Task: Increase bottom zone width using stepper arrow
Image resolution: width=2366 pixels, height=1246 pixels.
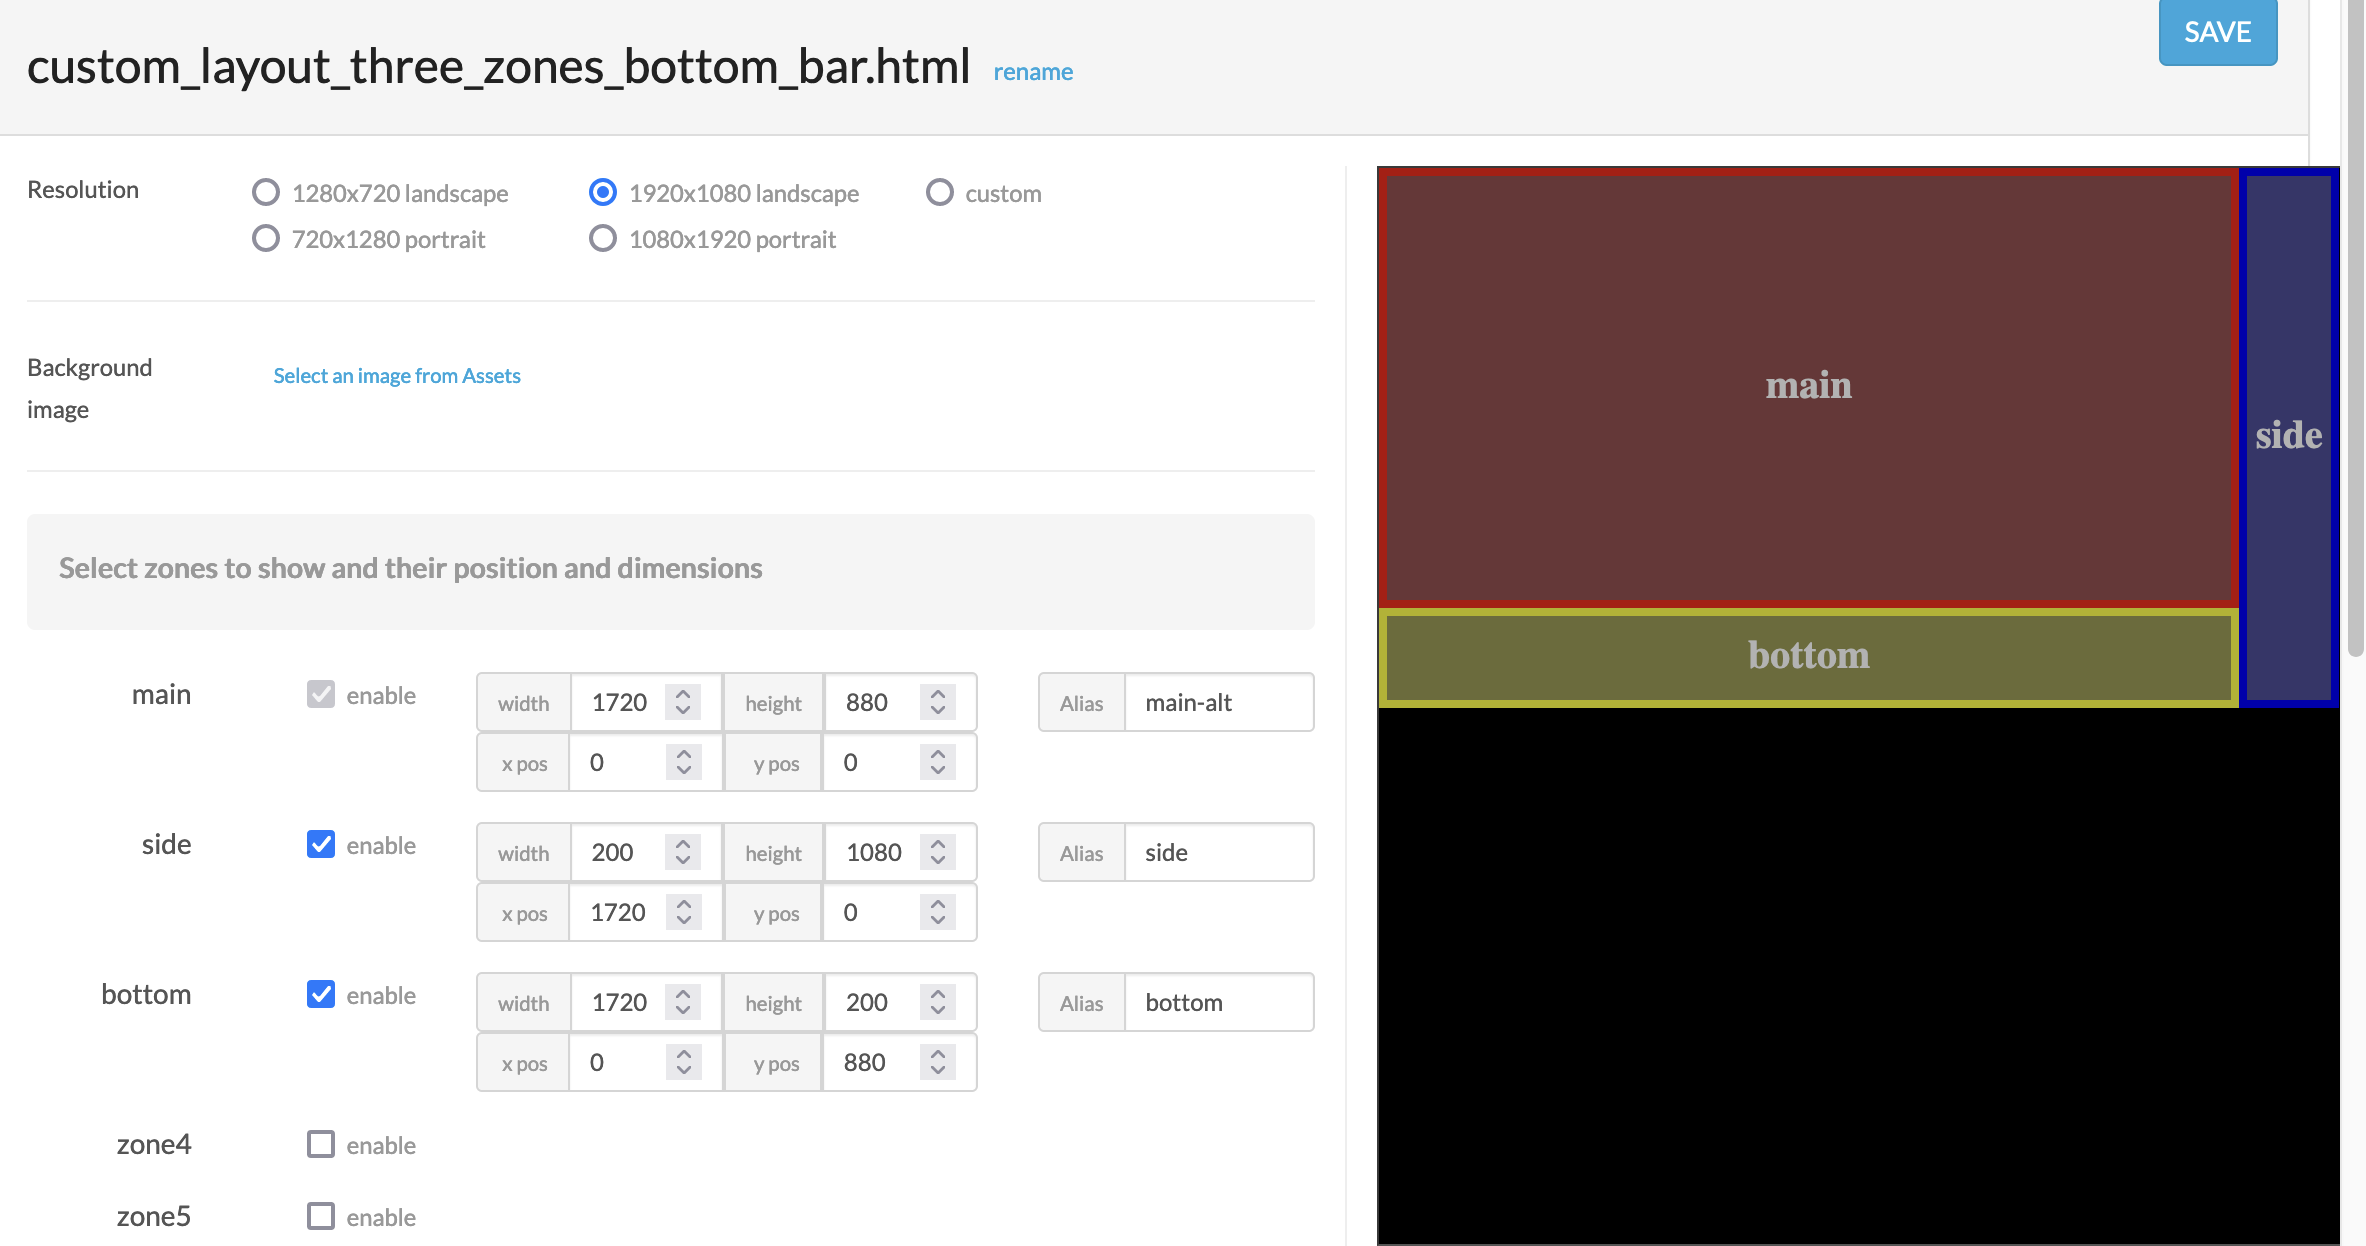Action: tap(682, 994)
